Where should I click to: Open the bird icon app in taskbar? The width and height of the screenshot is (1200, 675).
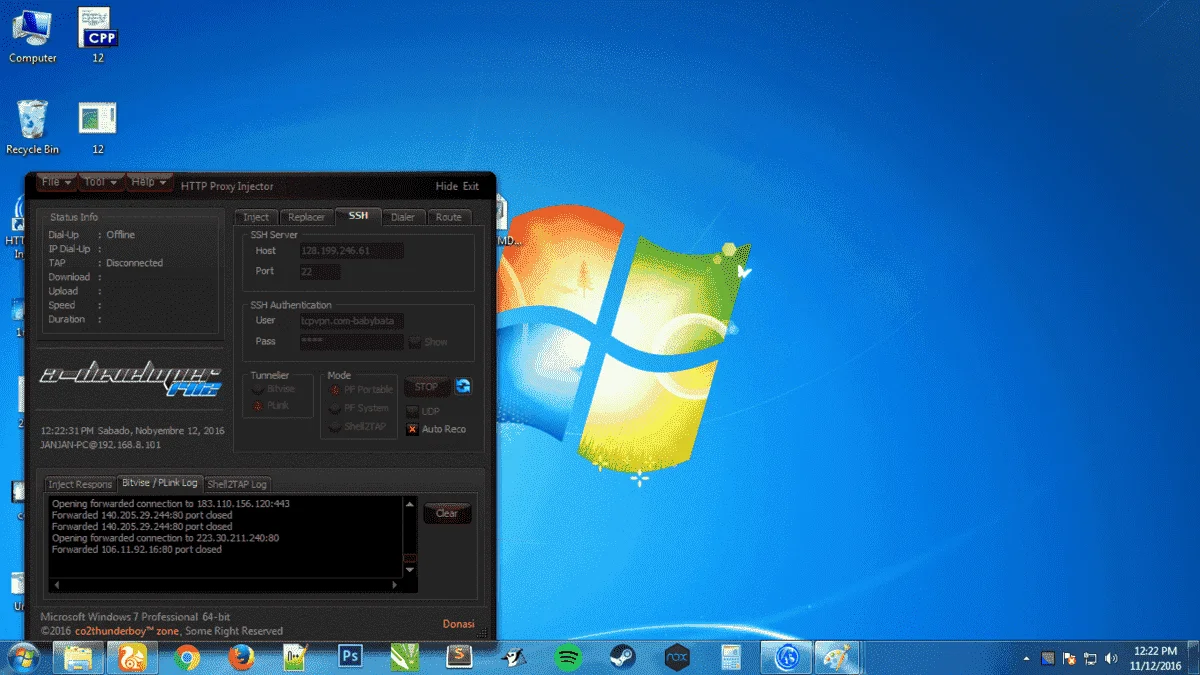click(x=514, y=657)
